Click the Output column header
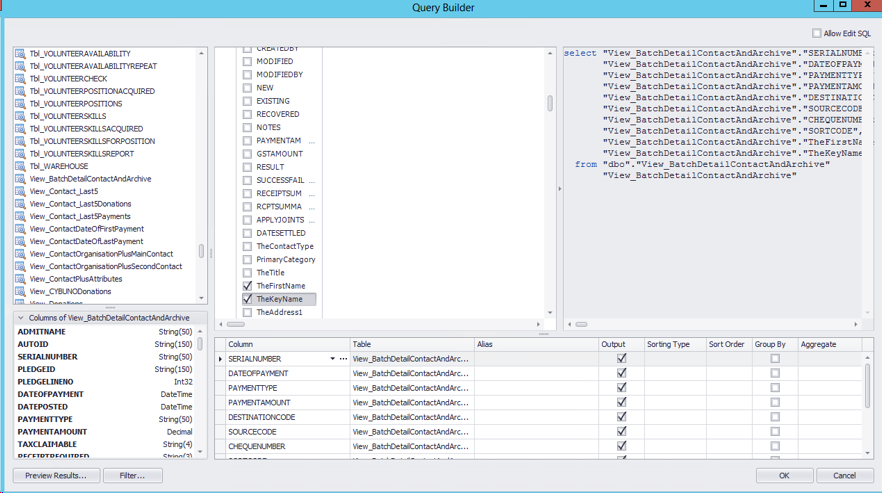Viewport: 882px width, 493px height. (x=621, y=344)
